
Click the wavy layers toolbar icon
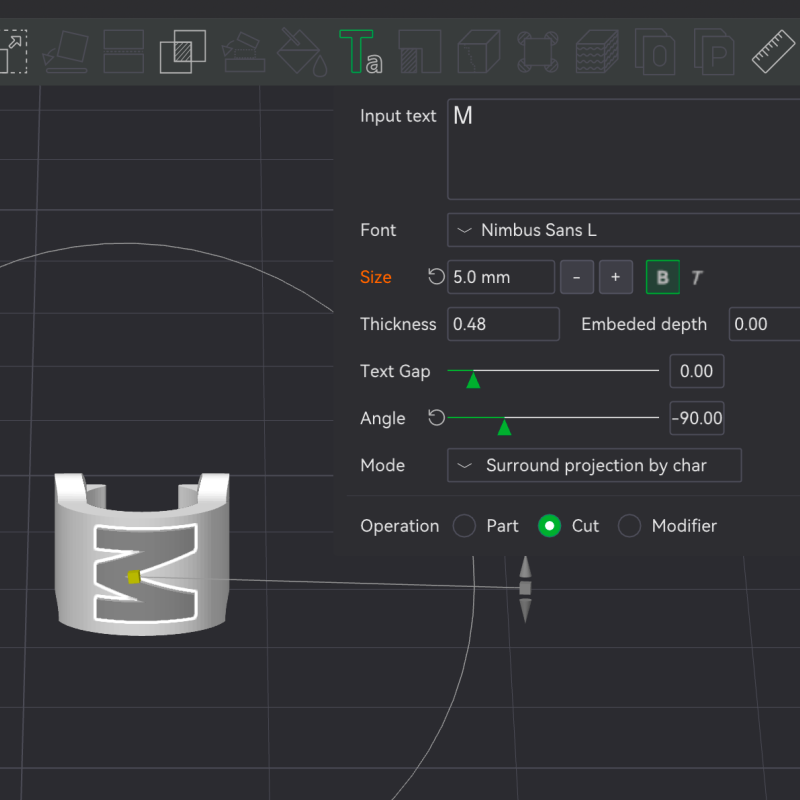597,51
